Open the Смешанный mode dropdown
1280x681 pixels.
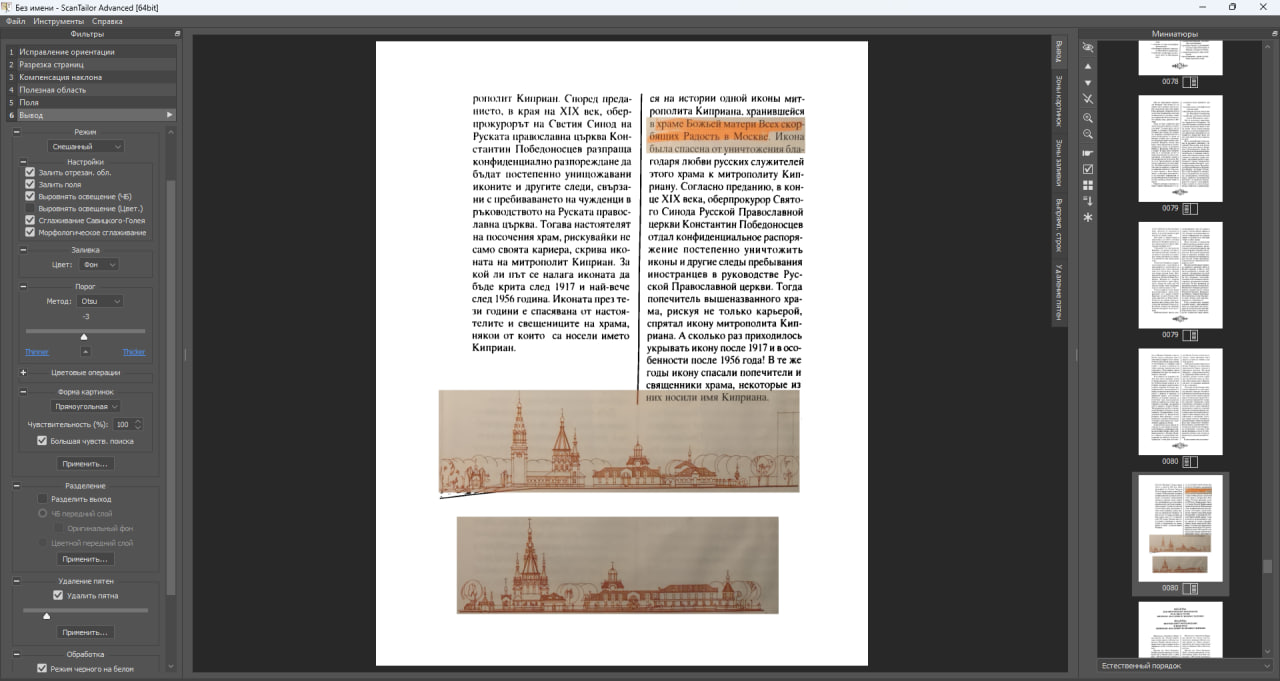86,146
